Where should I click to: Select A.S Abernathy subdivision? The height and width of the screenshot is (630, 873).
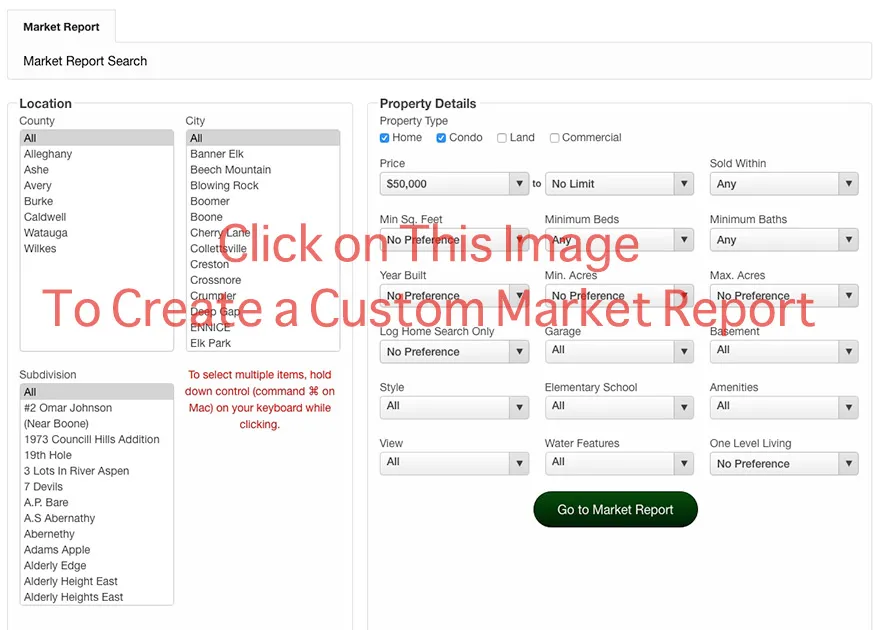click(97, 518)
